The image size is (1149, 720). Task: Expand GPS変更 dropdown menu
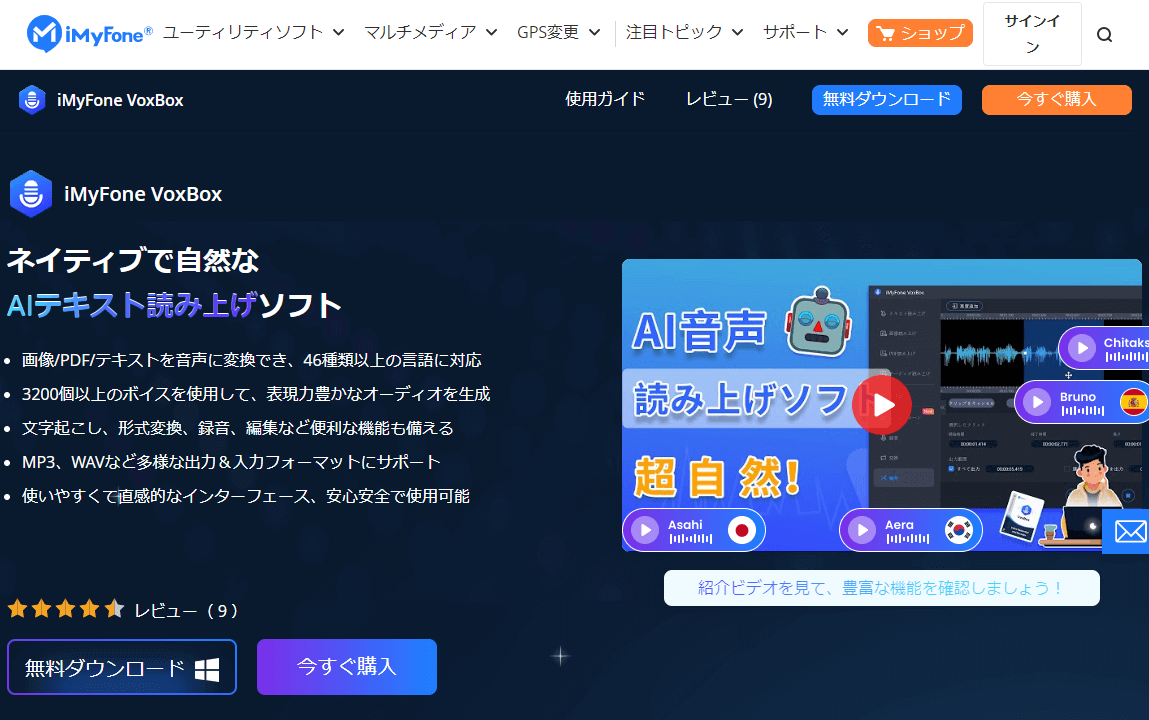click(559, 32)
